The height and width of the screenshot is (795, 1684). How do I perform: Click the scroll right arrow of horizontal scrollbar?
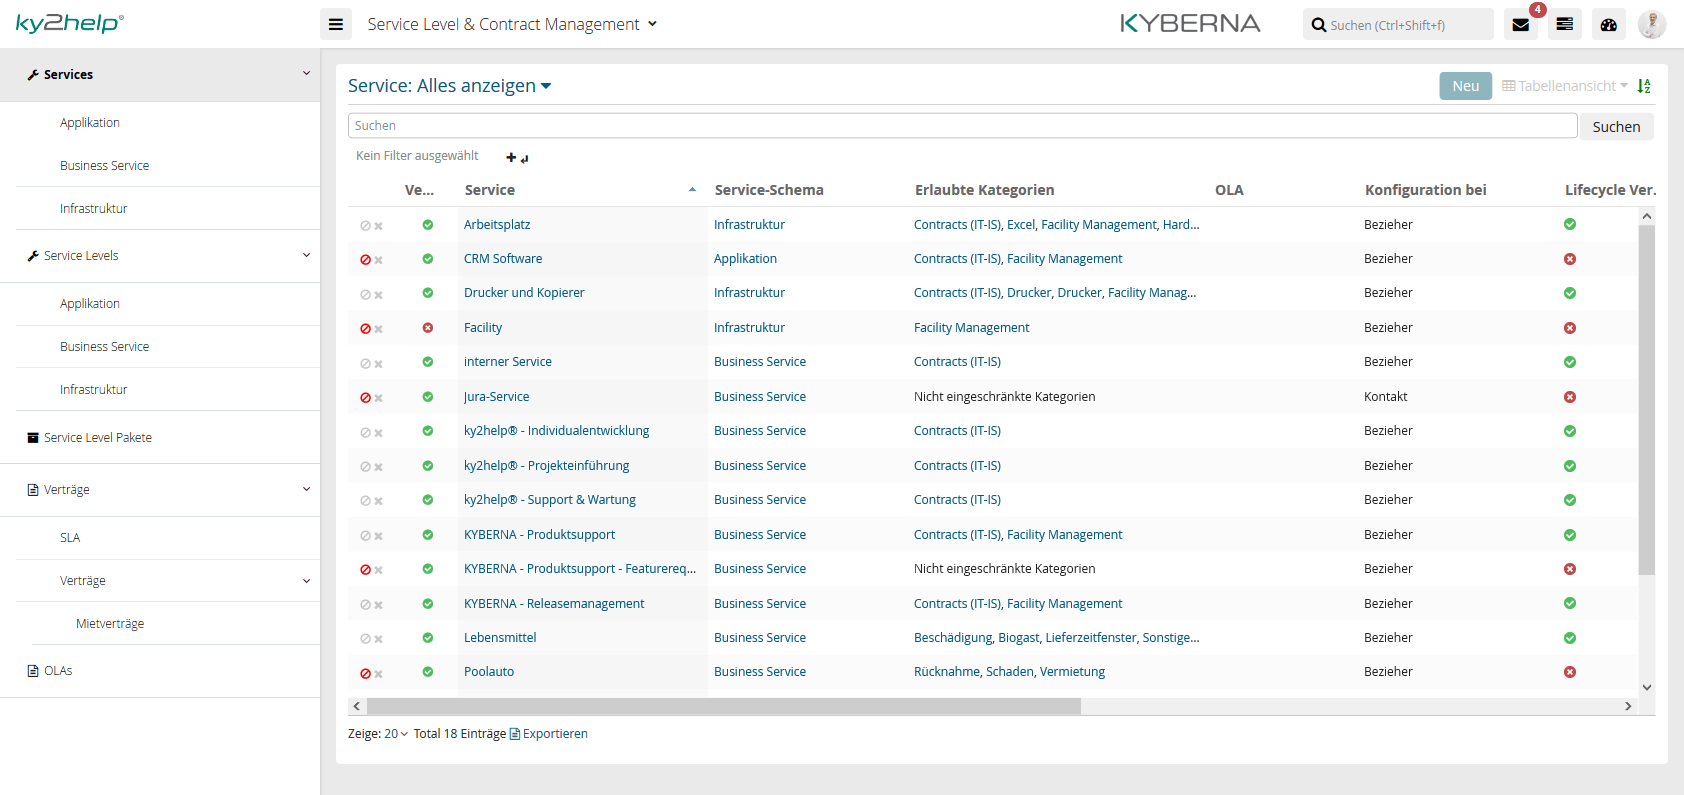tap(1628, 706)
